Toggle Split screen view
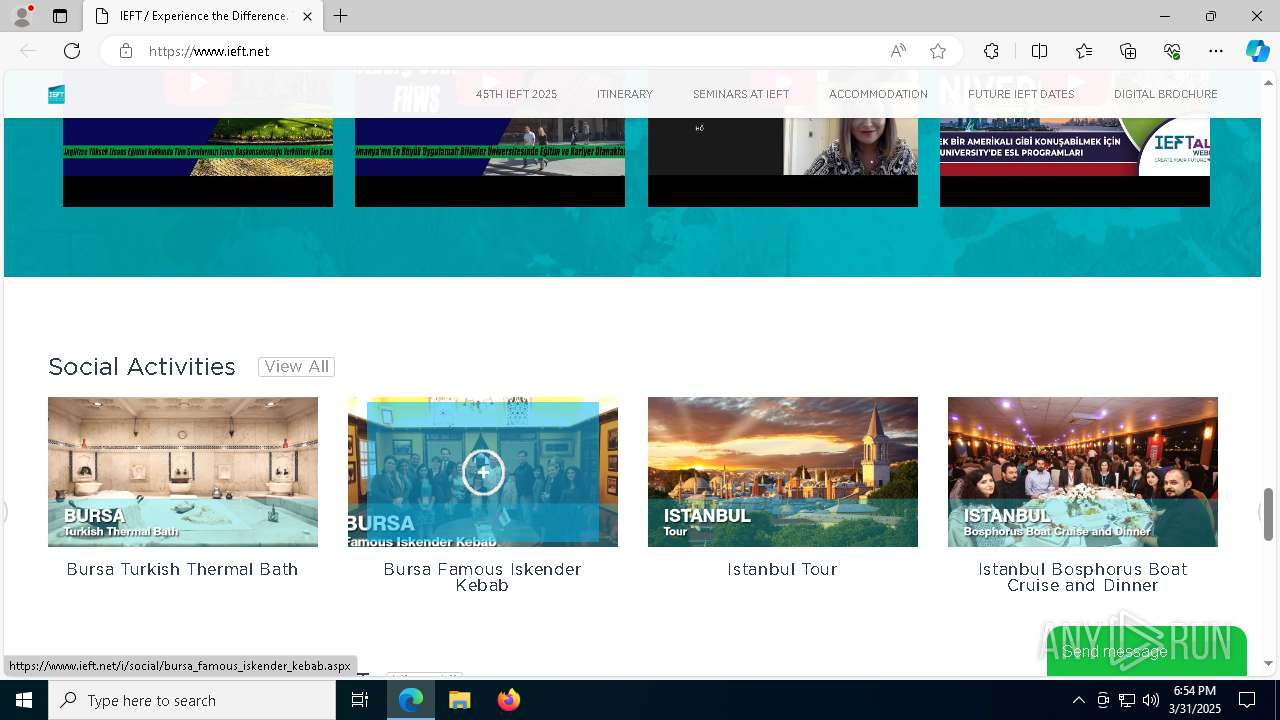This screenshot has height=720, width=1280. 1039,51
